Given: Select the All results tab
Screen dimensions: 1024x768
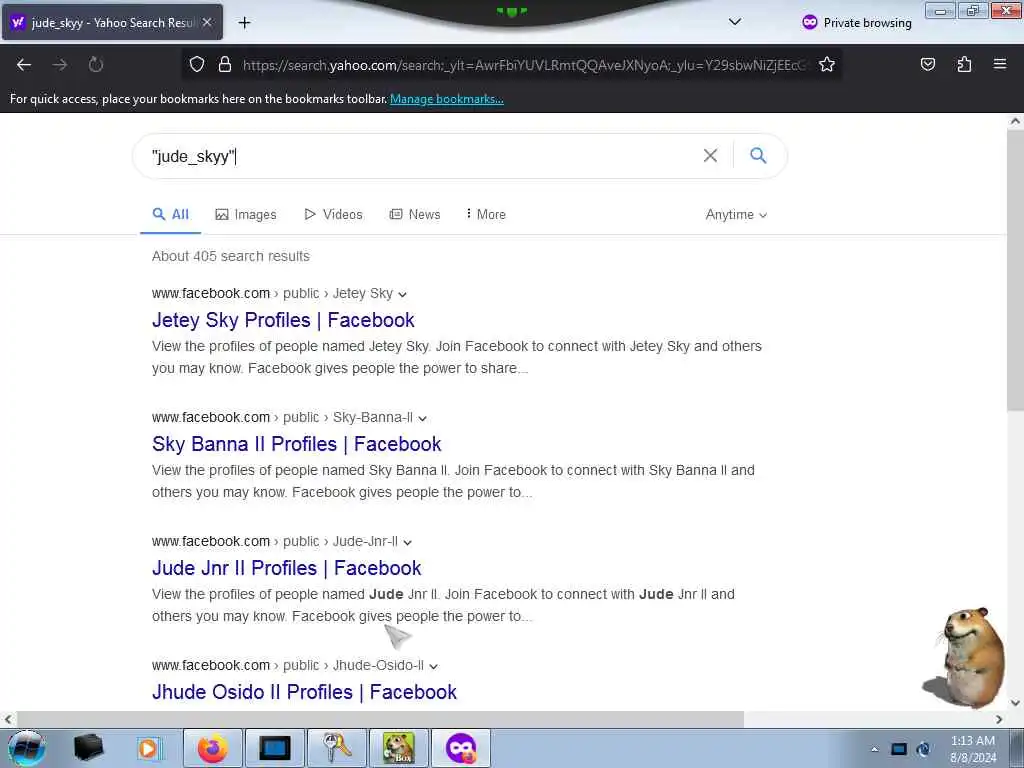Looking at the screenshot, I should [170, 214].
